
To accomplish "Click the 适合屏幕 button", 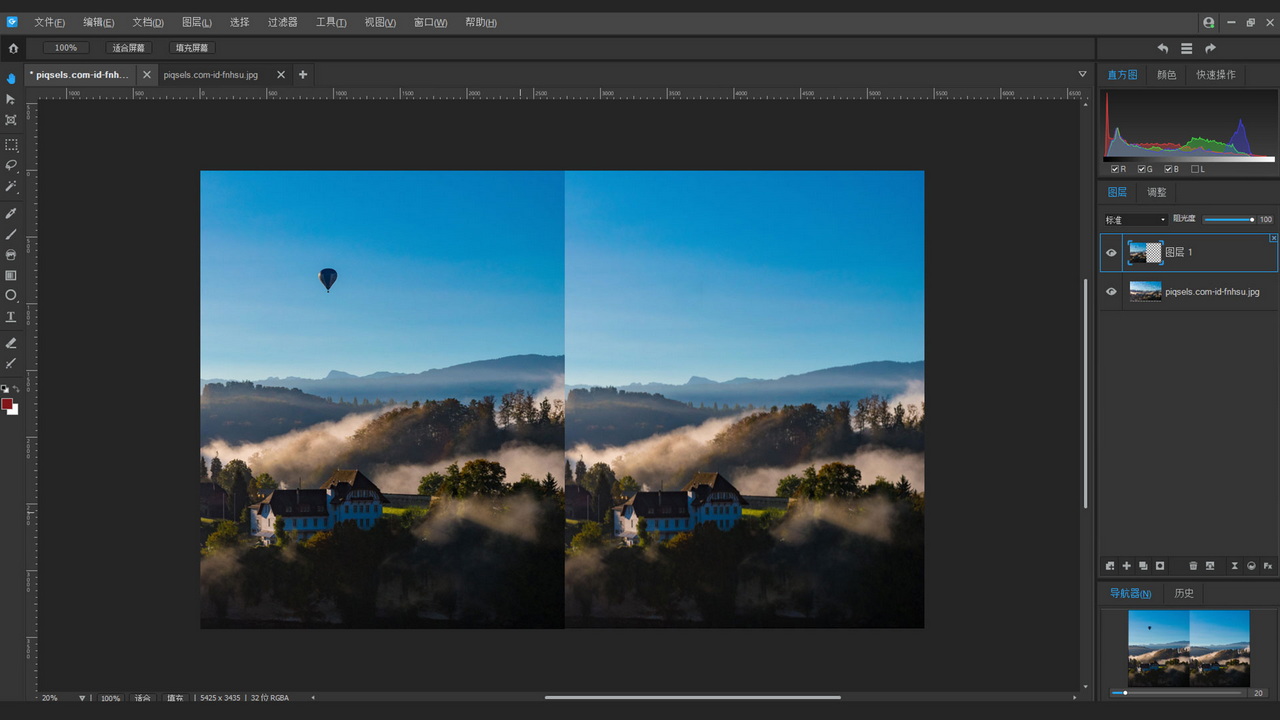I will coord(128,48).
